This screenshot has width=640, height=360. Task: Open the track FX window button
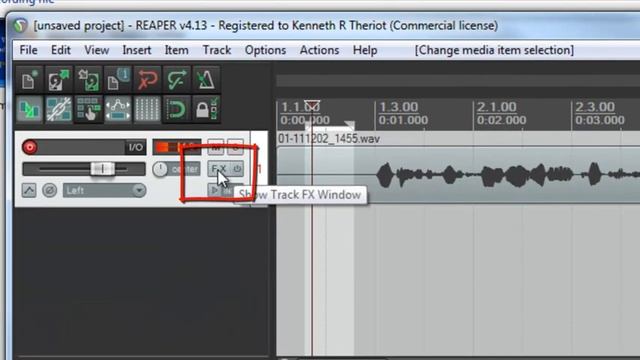click(x=219, y=169)
